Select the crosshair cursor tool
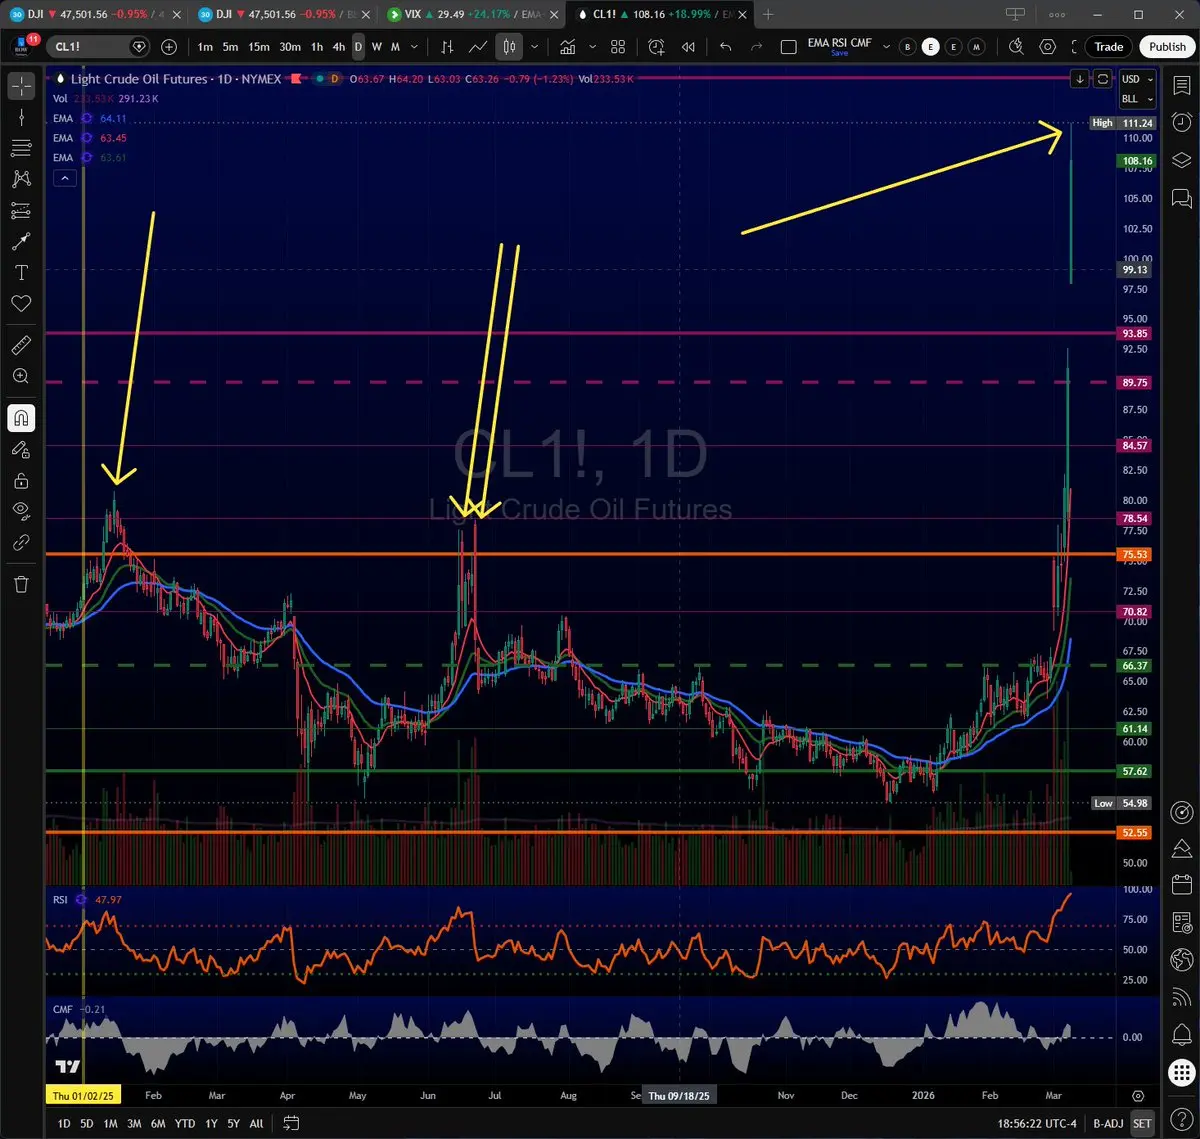Viewport: 1200px width, 1139px height. tap(21, 86)
